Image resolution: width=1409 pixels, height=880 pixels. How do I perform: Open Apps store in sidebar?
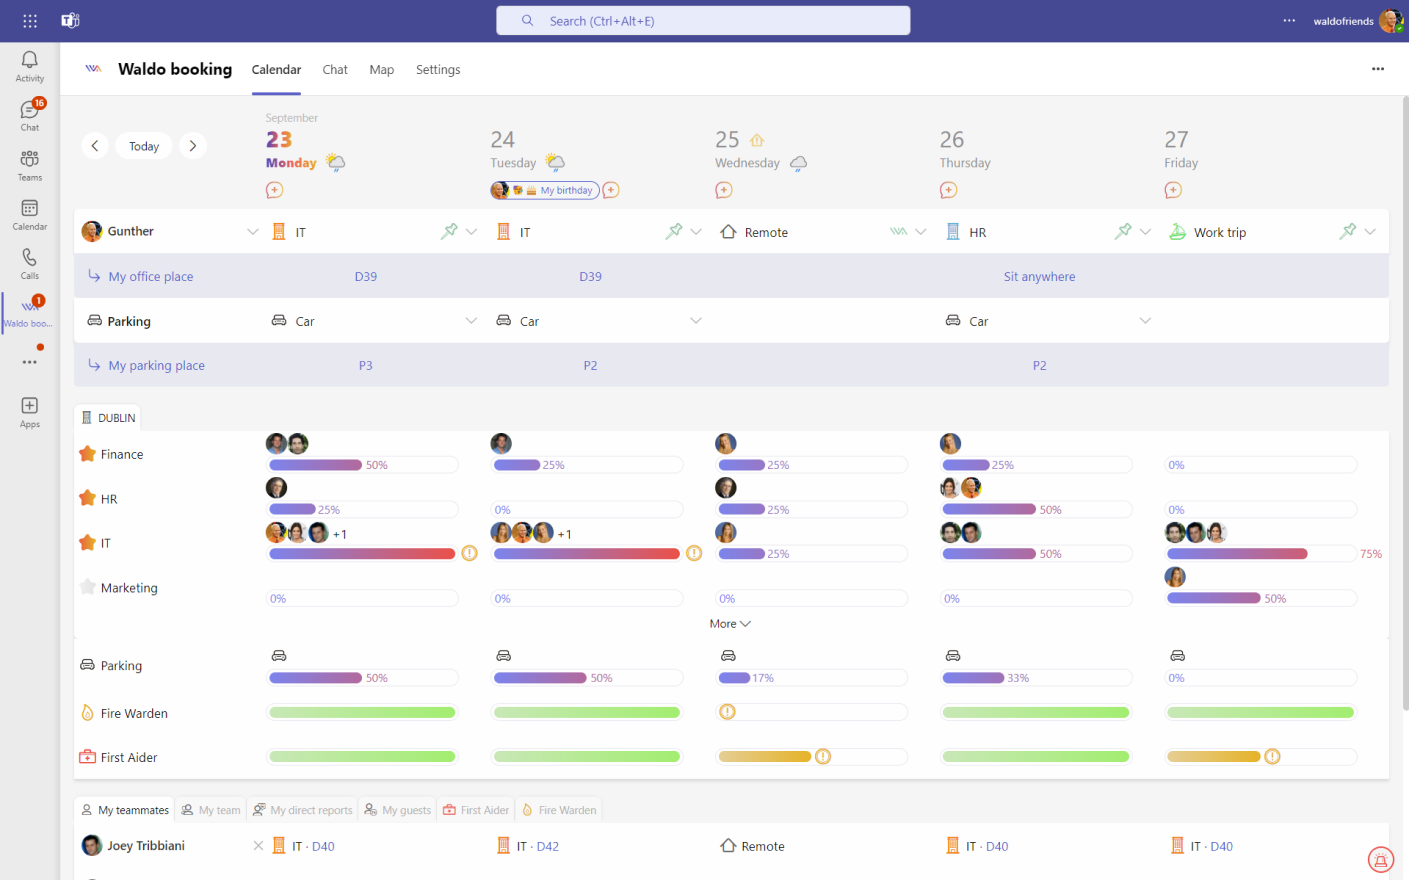coord(30,411)
